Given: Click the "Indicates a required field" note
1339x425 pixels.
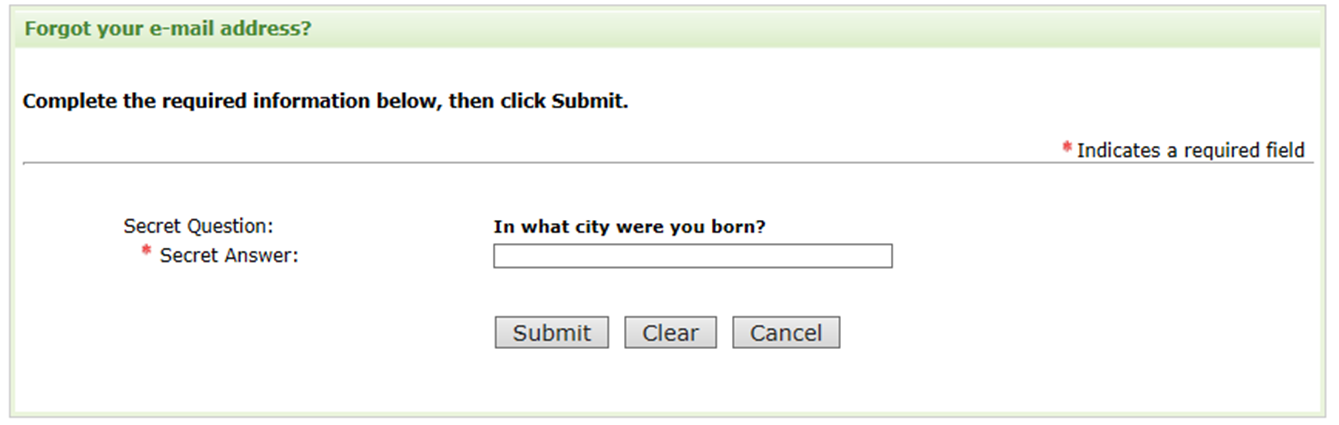Looking at the screenshot, I should click(1190, 151).
